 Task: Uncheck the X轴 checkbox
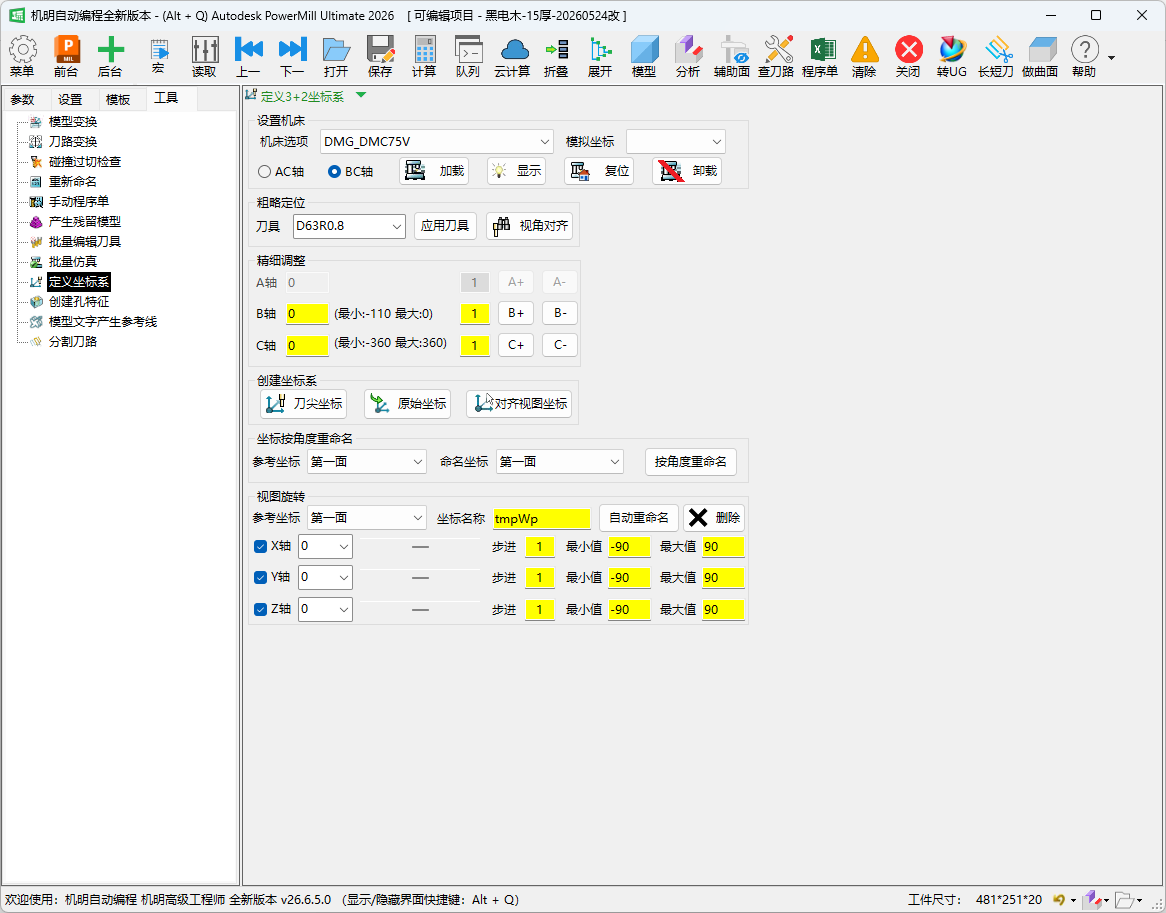(x=260, y=546)
